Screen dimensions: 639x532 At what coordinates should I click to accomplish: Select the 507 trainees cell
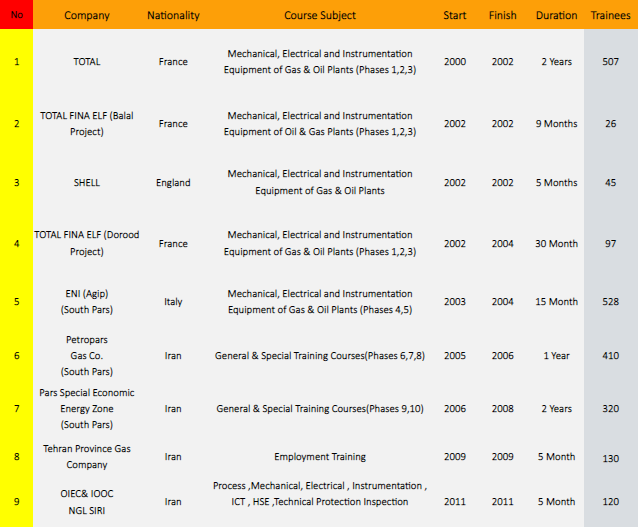[610, 62]
